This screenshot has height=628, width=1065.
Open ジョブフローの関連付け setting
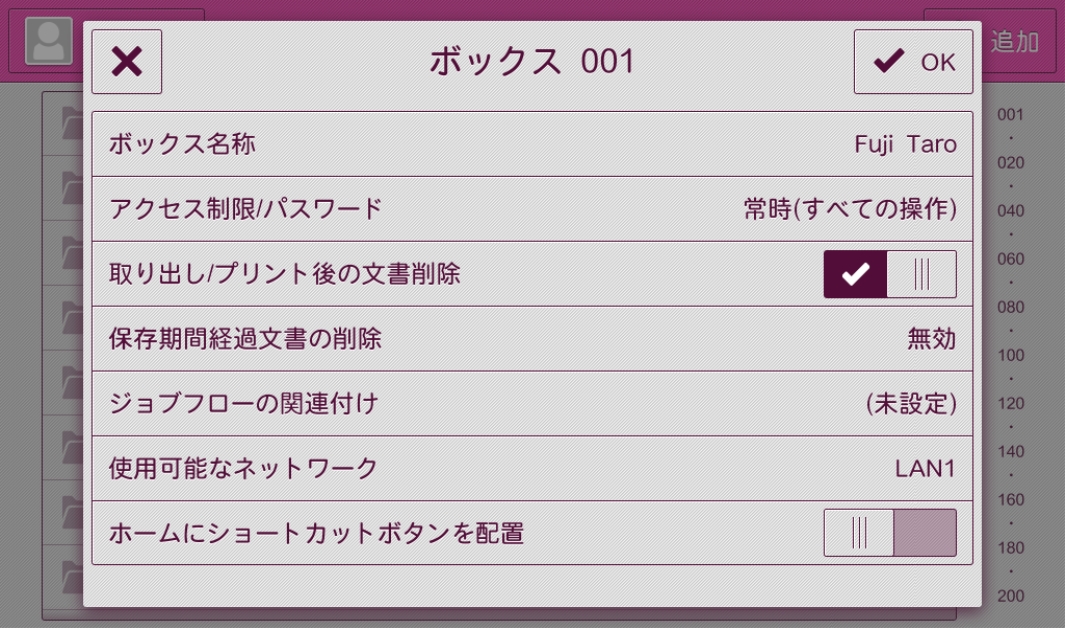531,404
